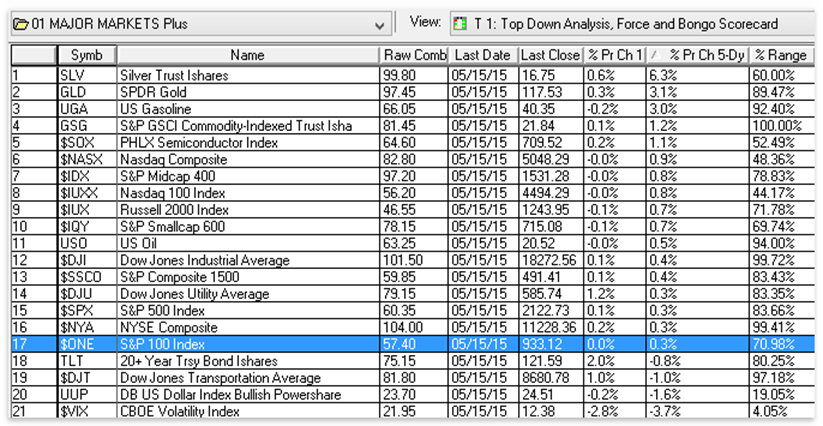Click the USO symbol cell
Screen dimensions: 823x426
click(87, 243)
